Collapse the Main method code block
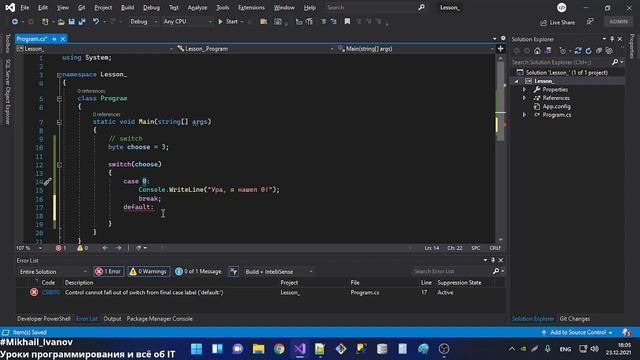The image size is (640, 360). tap(59, 122)
